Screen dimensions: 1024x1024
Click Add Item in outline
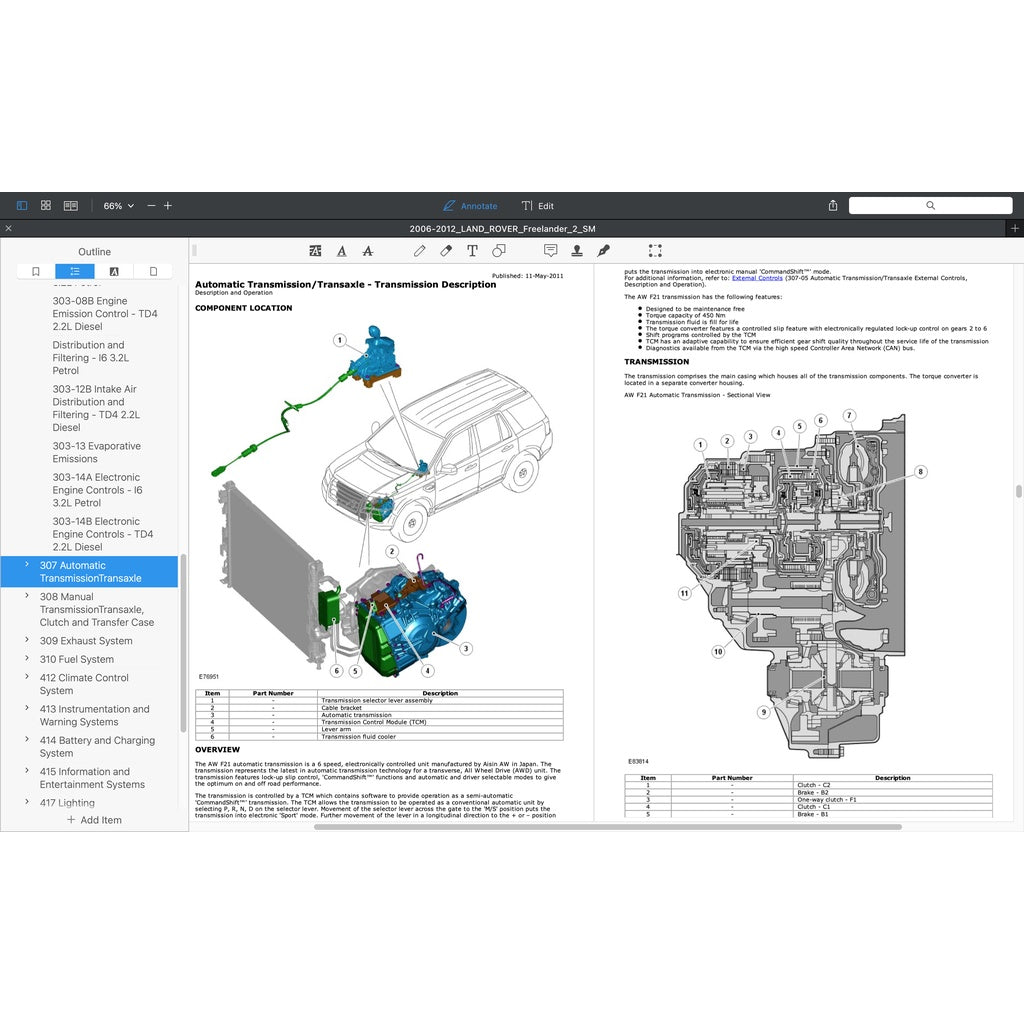pyautogui.click(x=94, y=820)
